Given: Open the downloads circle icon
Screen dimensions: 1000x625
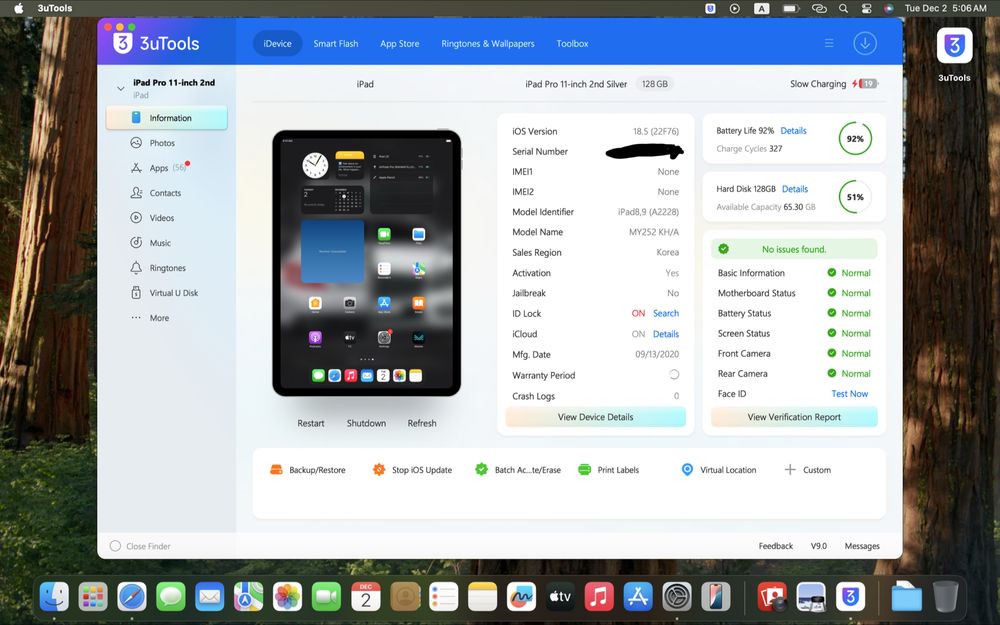Looking at the screenshot, I should (x=865, y=43).
